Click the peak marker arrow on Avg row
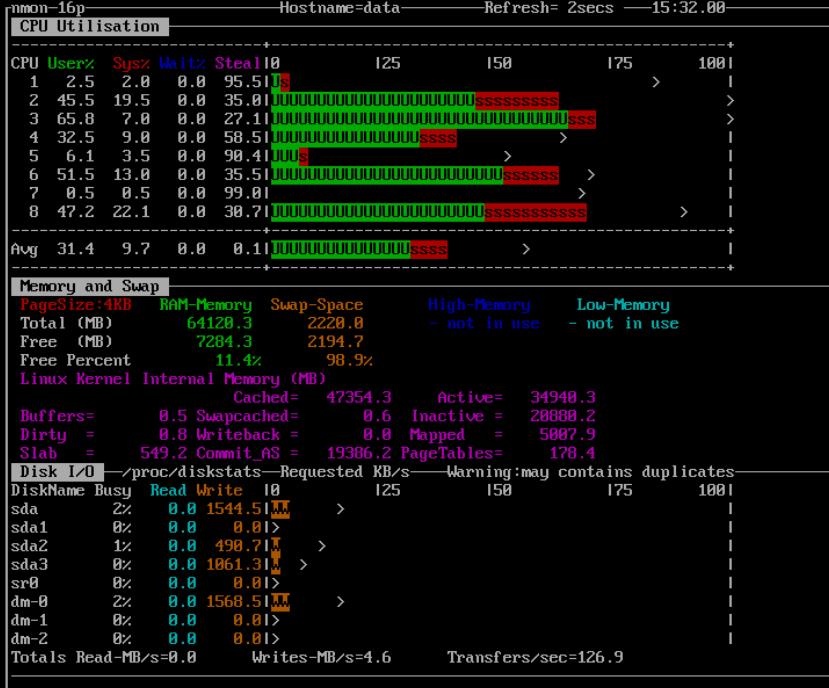The width and height of the screenshot is (829, 688). coord(526,249)
